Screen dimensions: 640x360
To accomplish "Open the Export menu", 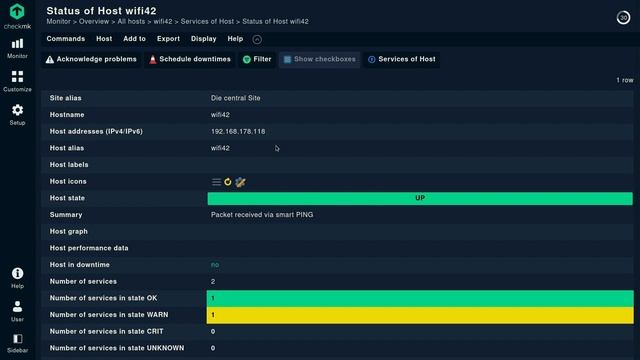I will point(168,39).
